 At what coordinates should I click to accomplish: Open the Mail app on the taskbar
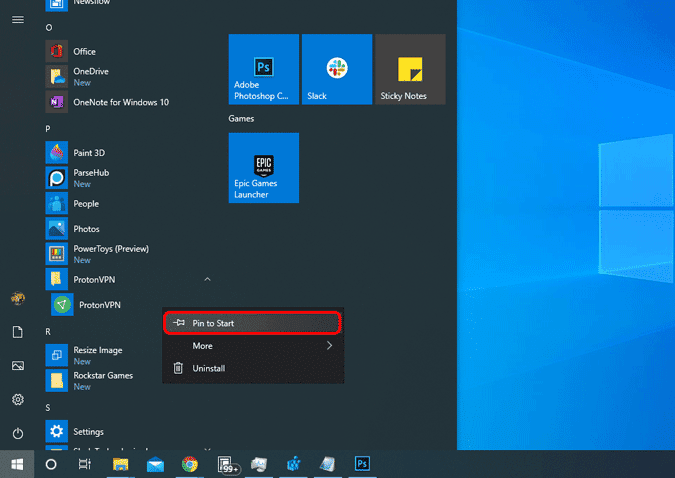tap(155, 464)
